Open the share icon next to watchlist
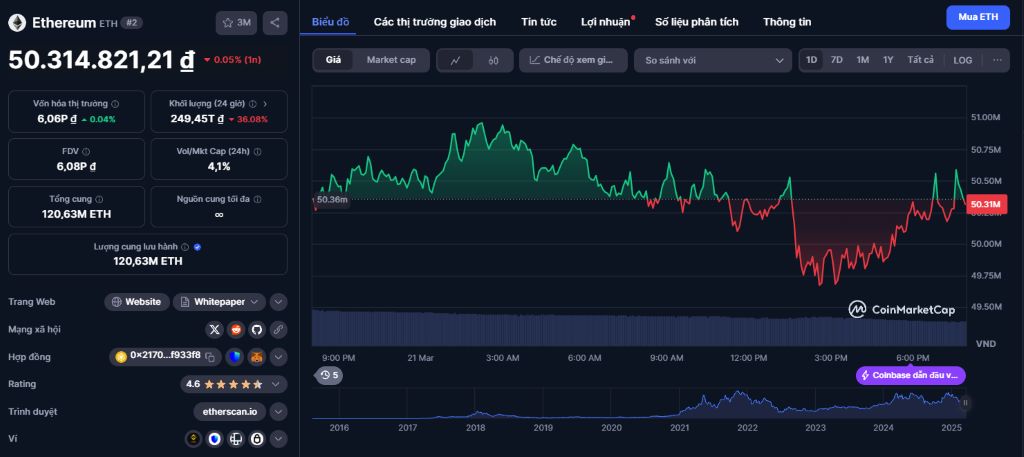 [x=275, y=23]
